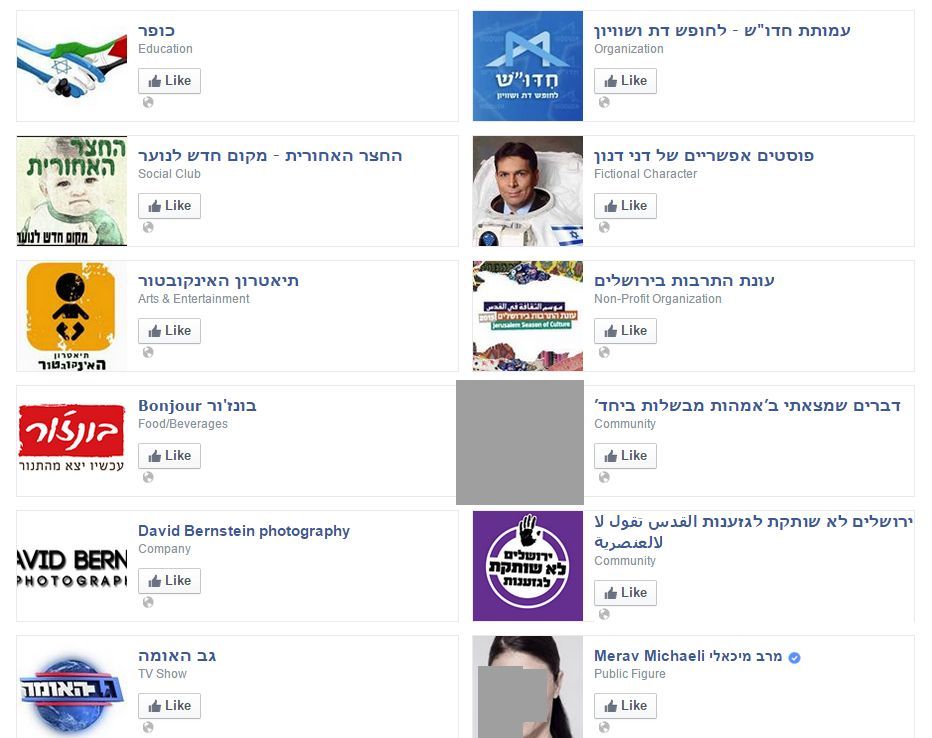932x738 pixels.
Task: Like the David Bernstein photography page
Action: click(x=169, y=581)
